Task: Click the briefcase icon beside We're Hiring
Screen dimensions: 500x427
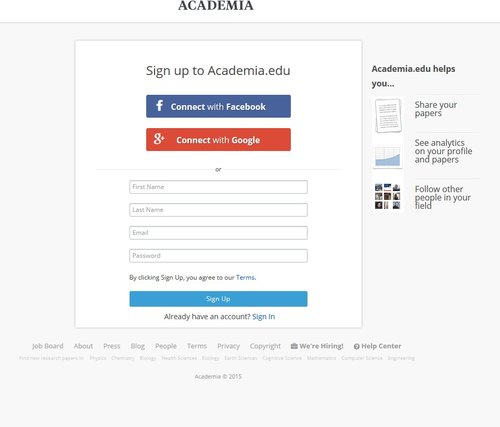Action: coord(294,346)
